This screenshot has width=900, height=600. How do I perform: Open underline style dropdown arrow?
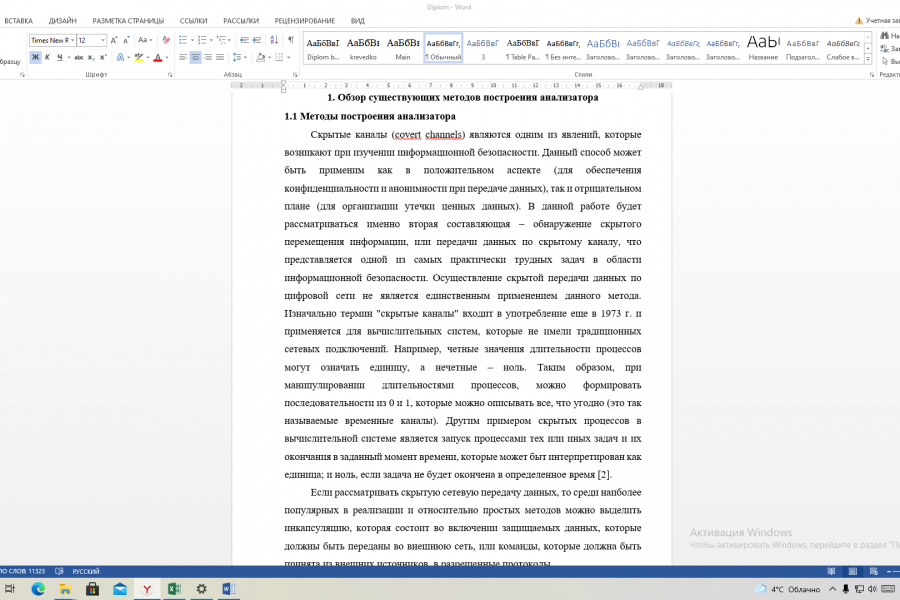pyautogui.click(x=68, y=57)
